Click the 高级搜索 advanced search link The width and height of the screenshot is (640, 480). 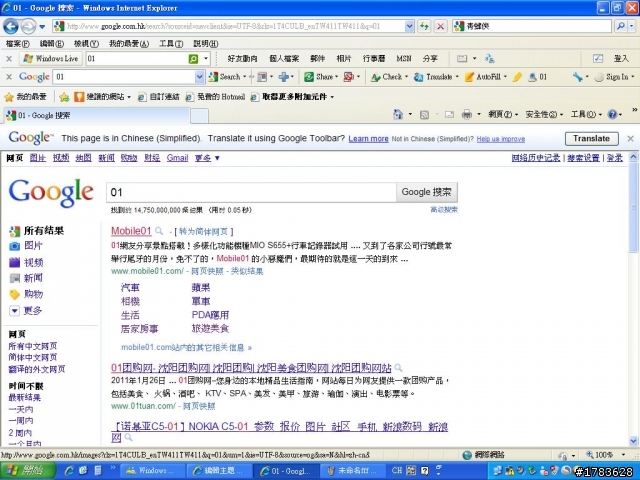point(444,210)
